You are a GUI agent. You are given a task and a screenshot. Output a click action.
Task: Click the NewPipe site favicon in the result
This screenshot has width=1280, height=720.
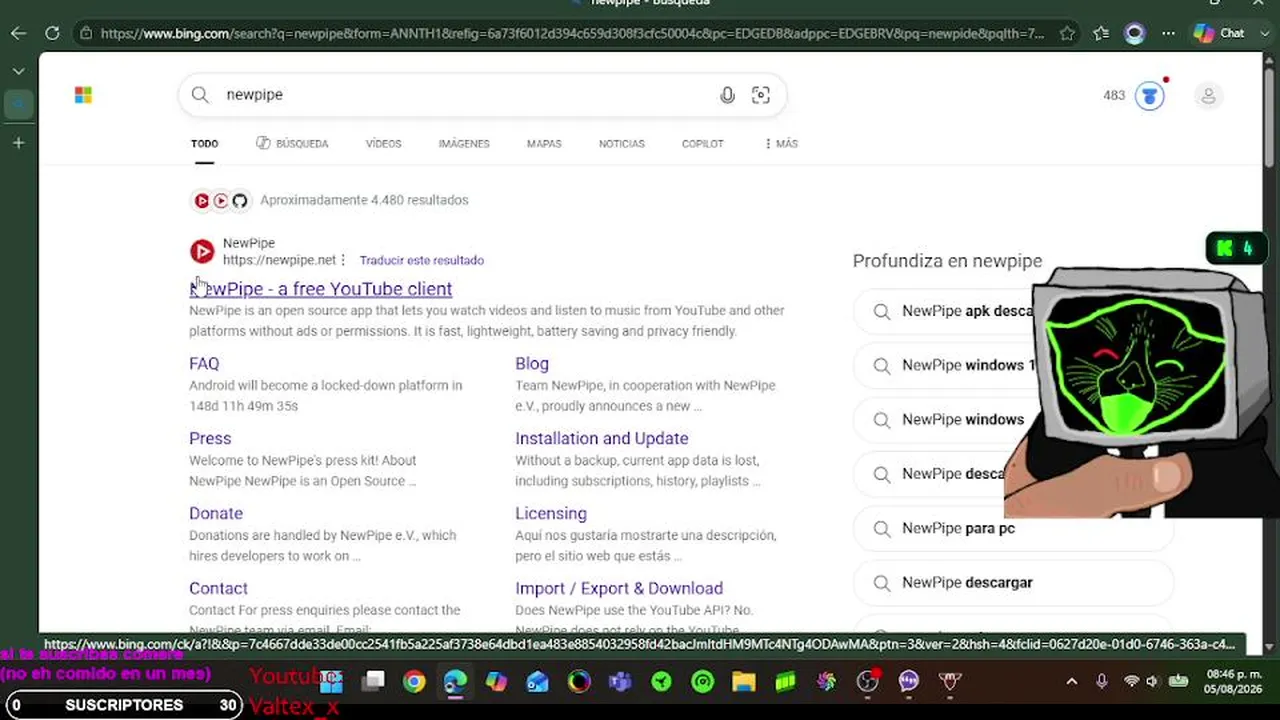(x=202, y=251)
